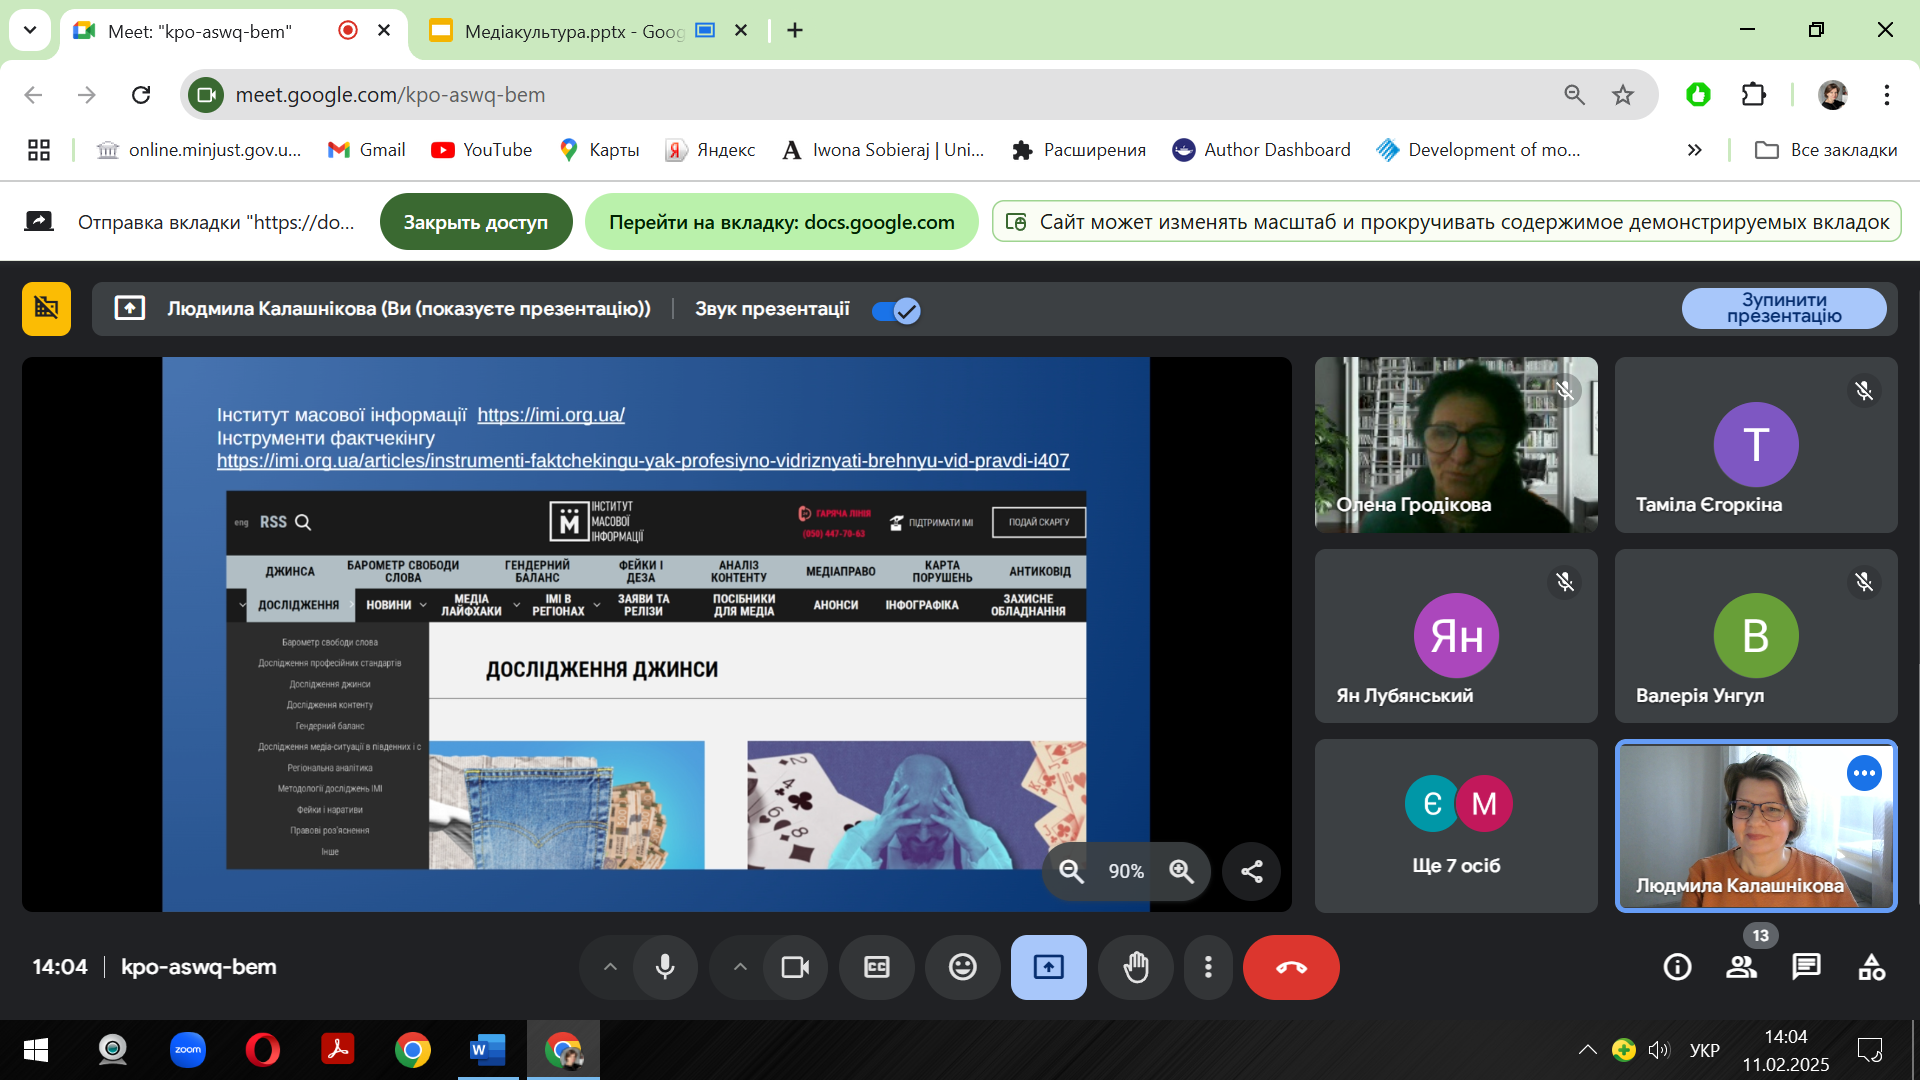The height and width of the screenshot is (1080, 1920).
Task: Click Закрыть доступ button
Action: click(476, 222)
